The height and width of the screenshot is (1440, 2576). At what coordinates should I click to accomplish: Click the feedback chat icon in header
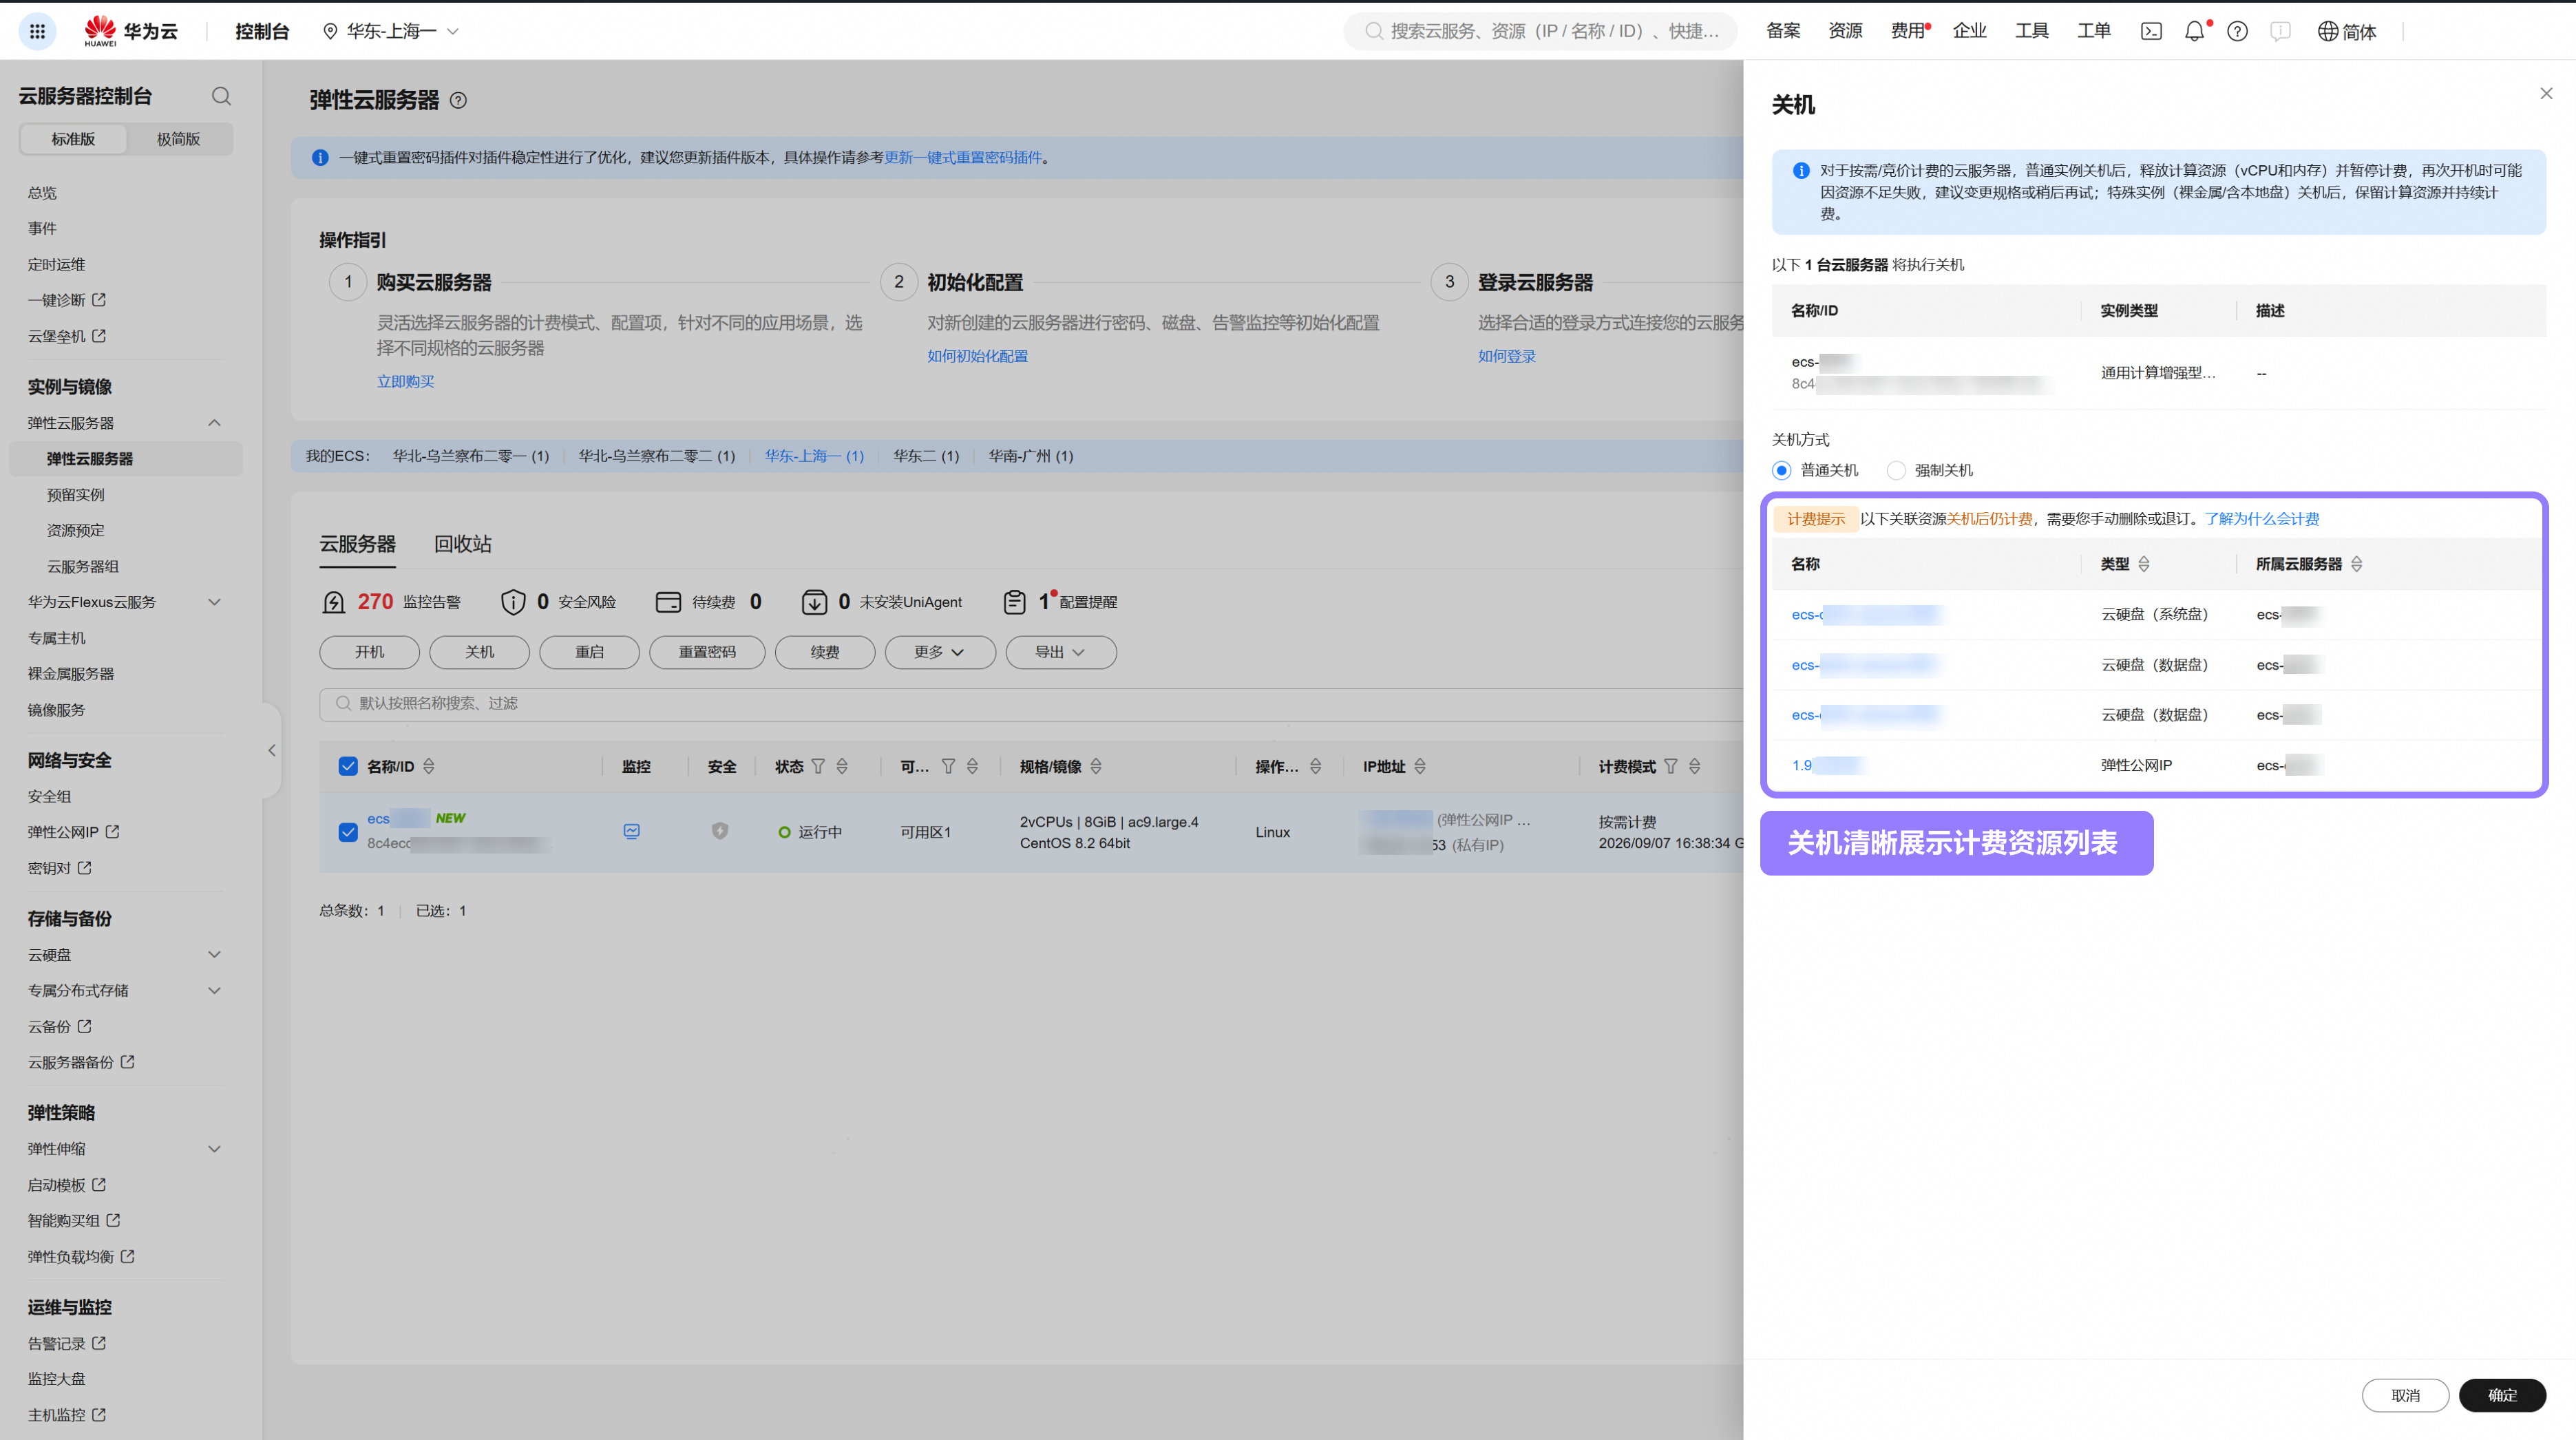point(2280,31)
